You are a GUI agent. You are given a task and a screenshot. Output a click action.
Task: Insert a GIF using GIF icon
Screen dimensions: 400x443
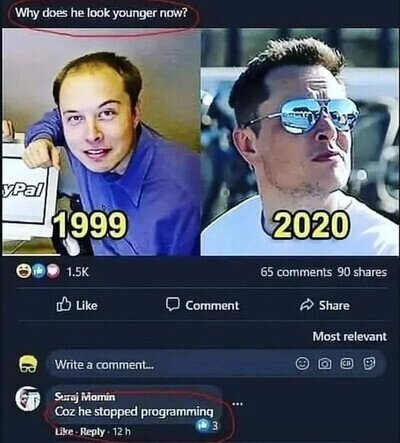point(346,364)
